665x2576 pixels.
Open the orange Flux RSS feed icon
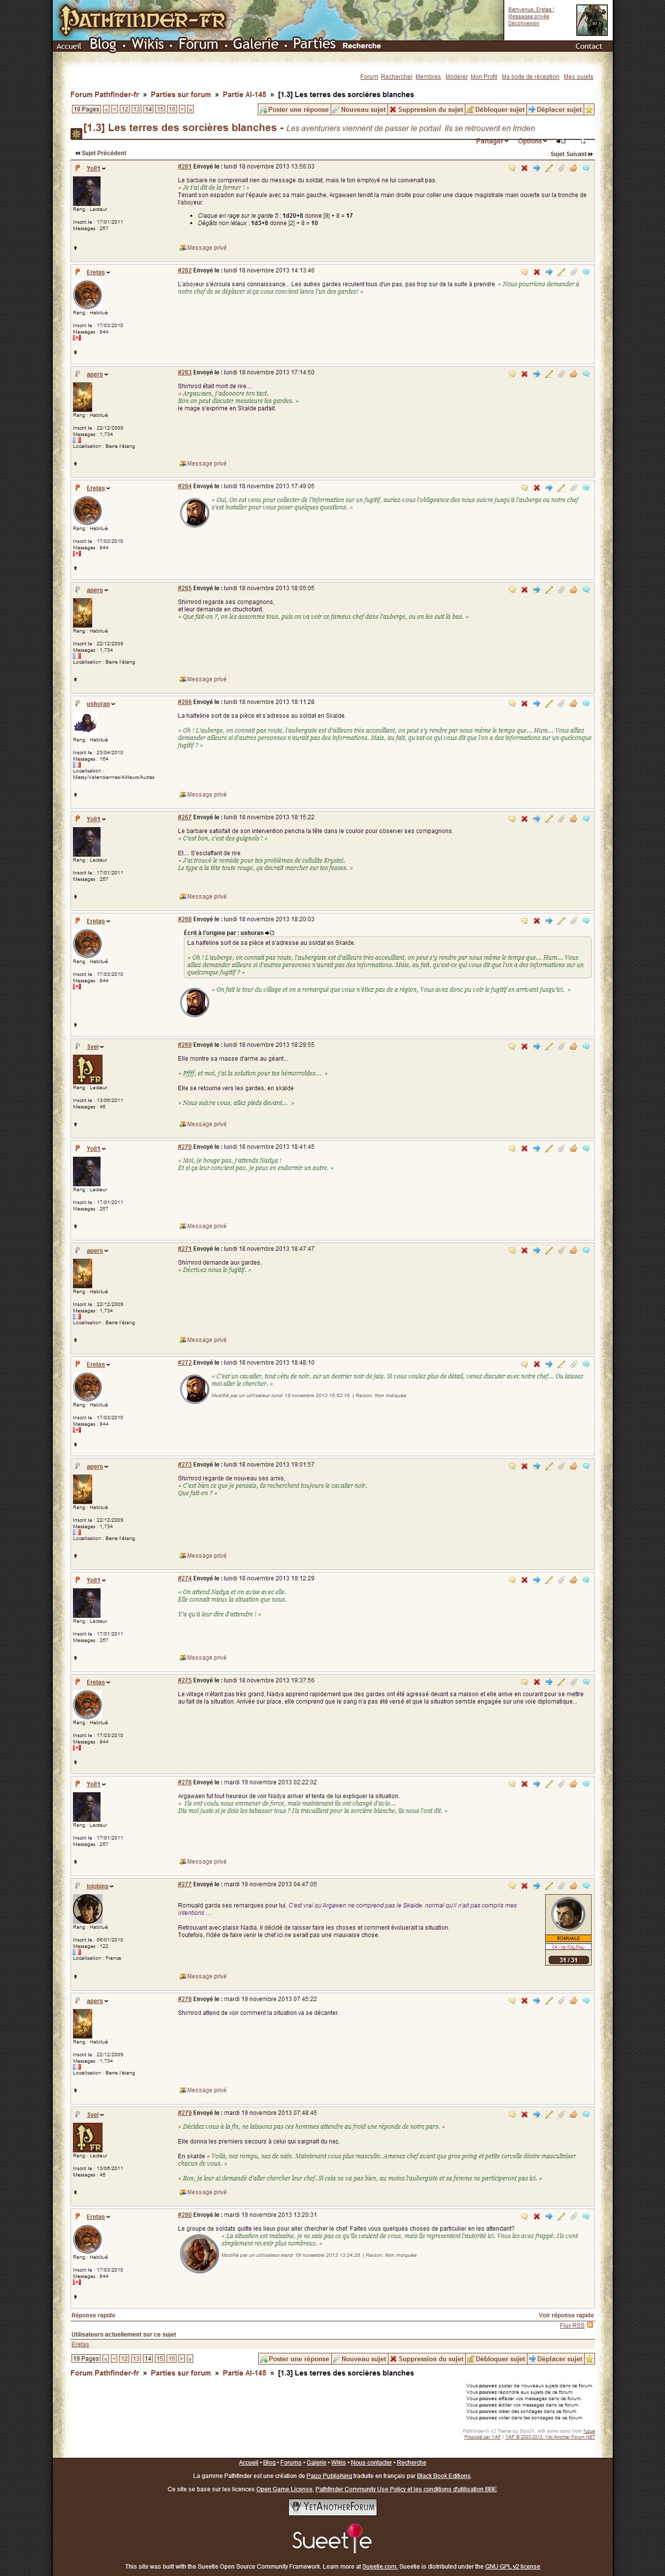pos(590,2325)
